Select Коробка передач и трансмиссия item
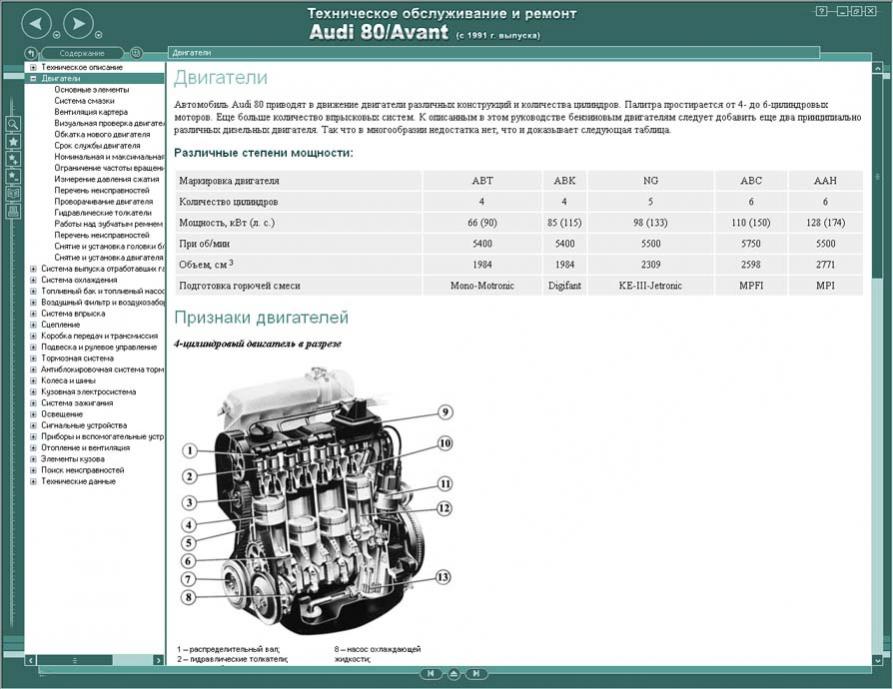 (x=100, y=336)
